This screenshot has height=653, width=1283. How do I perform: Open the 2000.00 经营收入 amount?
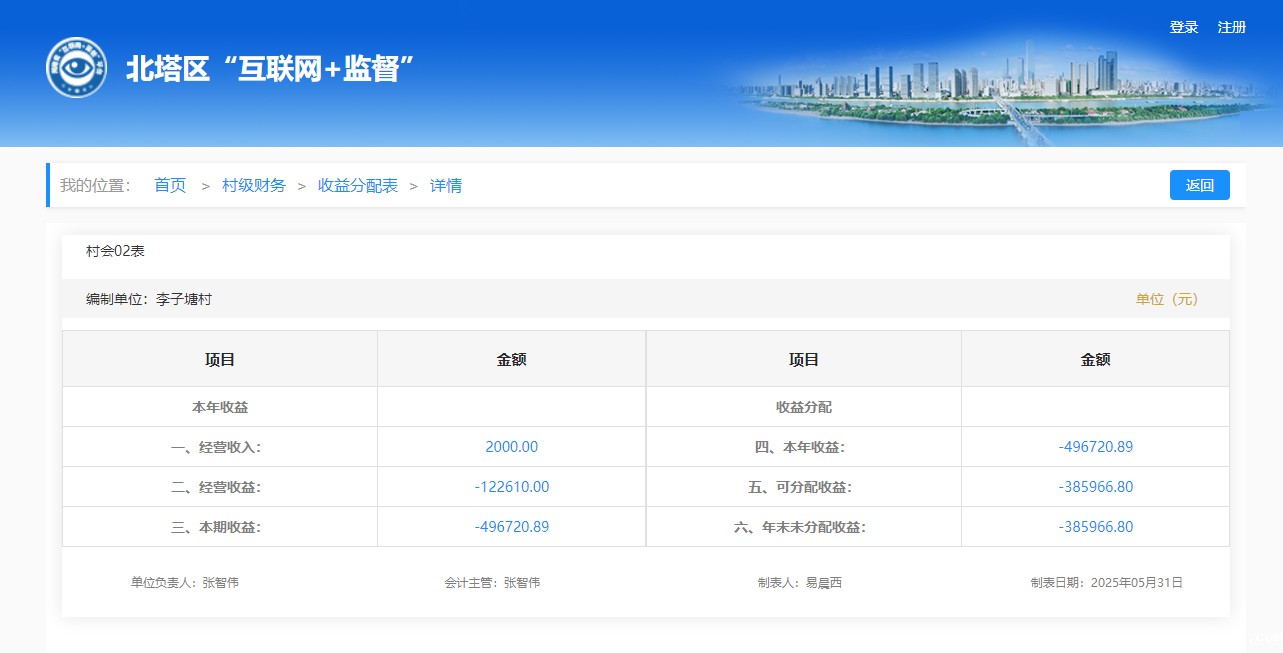click(x=511, y=447)
